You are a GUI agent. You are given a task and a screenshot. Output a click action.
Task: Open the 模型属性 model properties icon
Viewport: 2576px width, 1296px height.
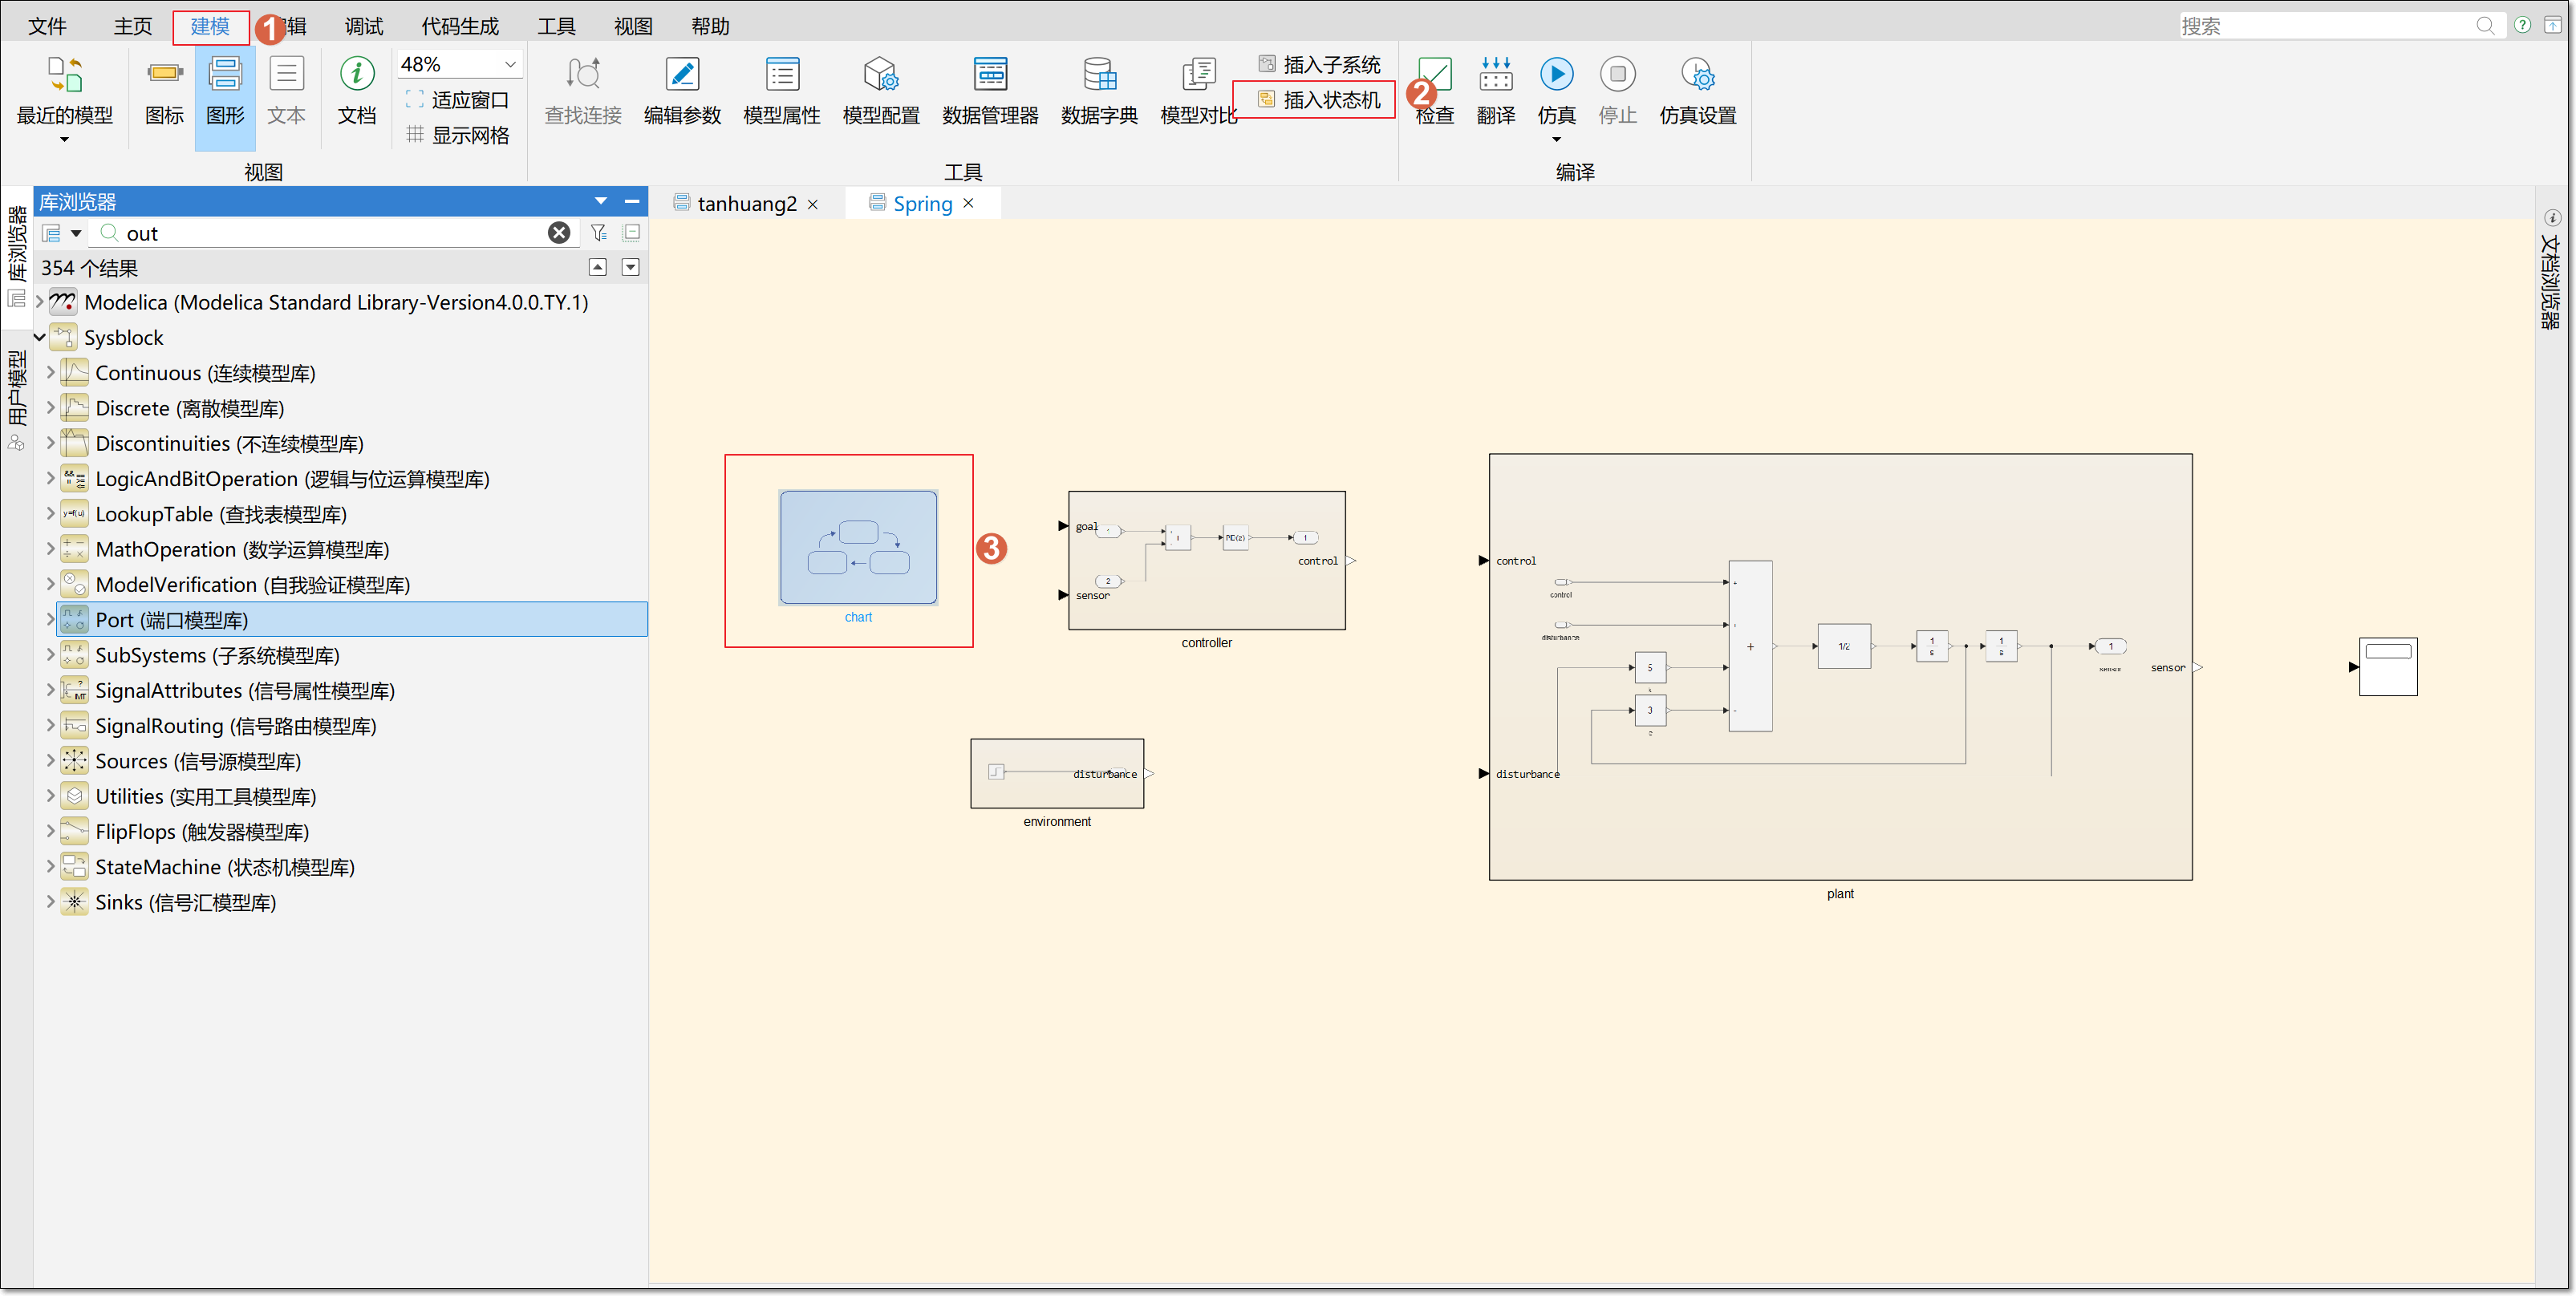781,90
